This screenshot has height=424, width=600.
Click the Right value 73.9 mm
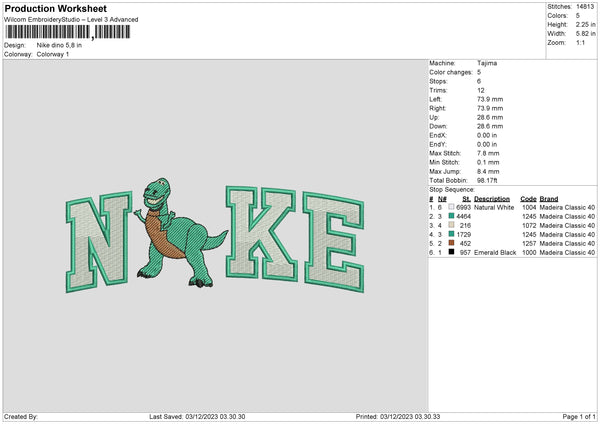pos(490,109)
